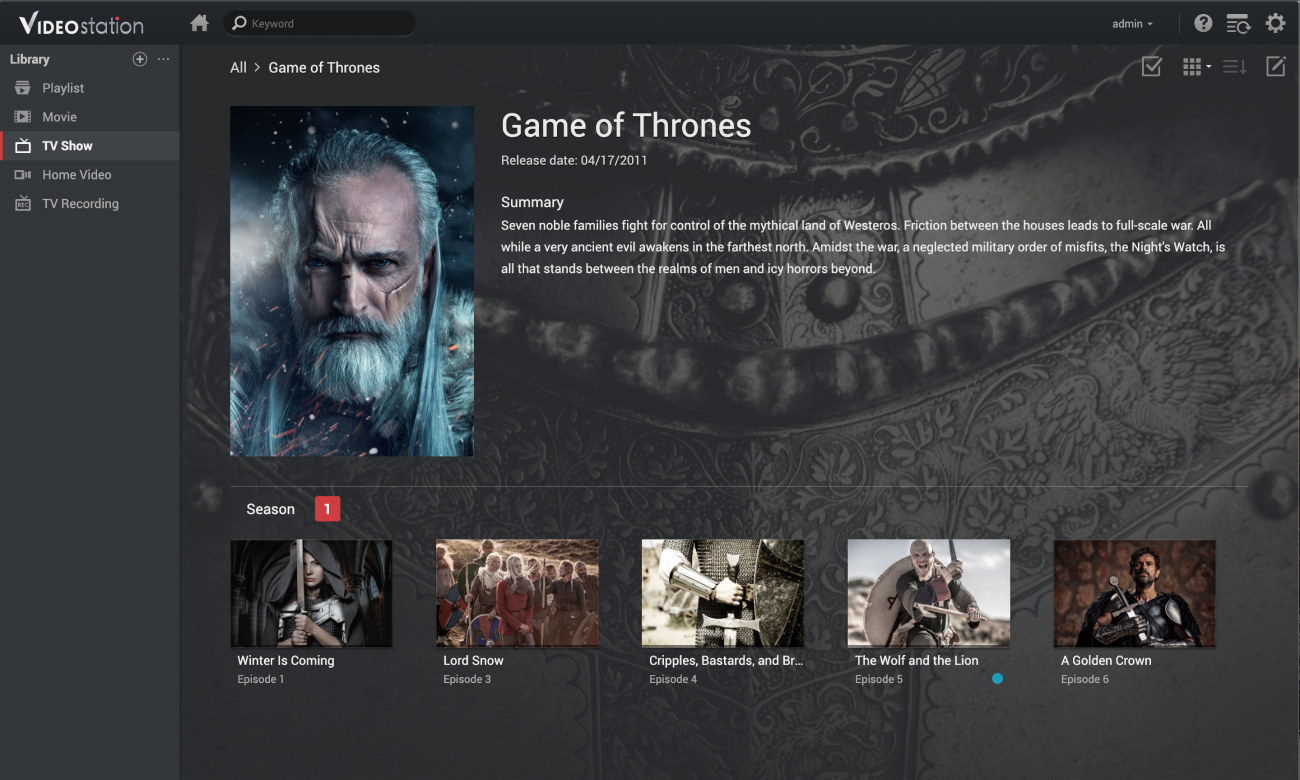1300x780 pixels.
Task: Click the Keyword search field
Action: coord(320,23)
